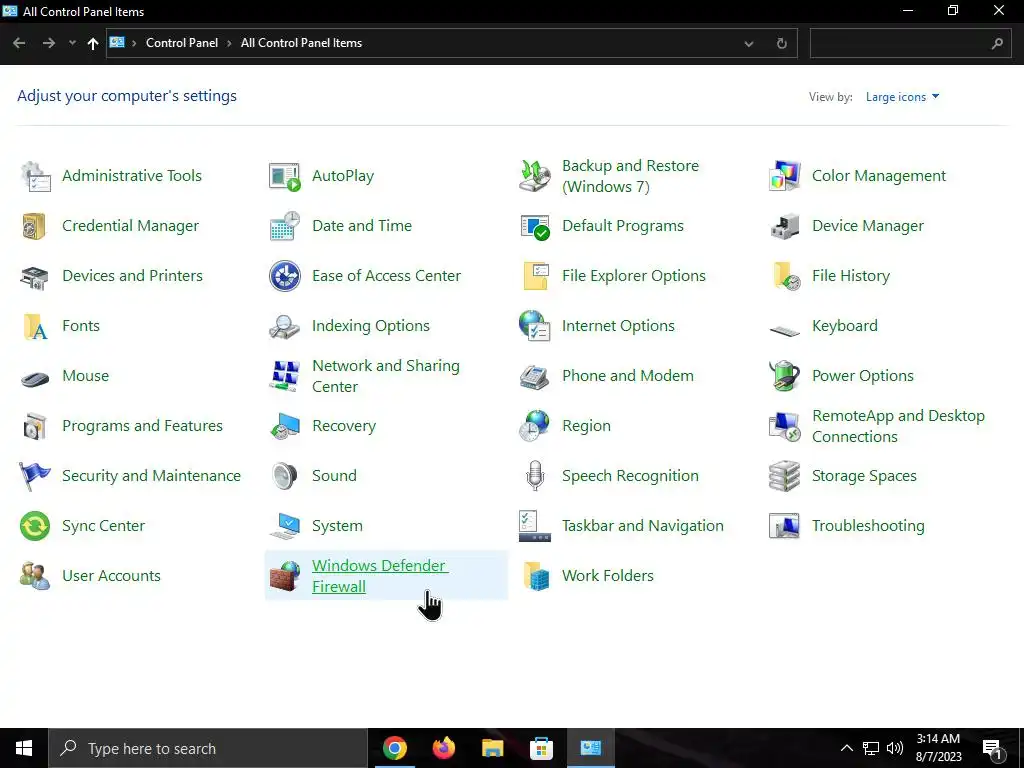Open the Ease of Access Center icon
The height and width of the screenshot is (768, 1024).
(285, 276)
